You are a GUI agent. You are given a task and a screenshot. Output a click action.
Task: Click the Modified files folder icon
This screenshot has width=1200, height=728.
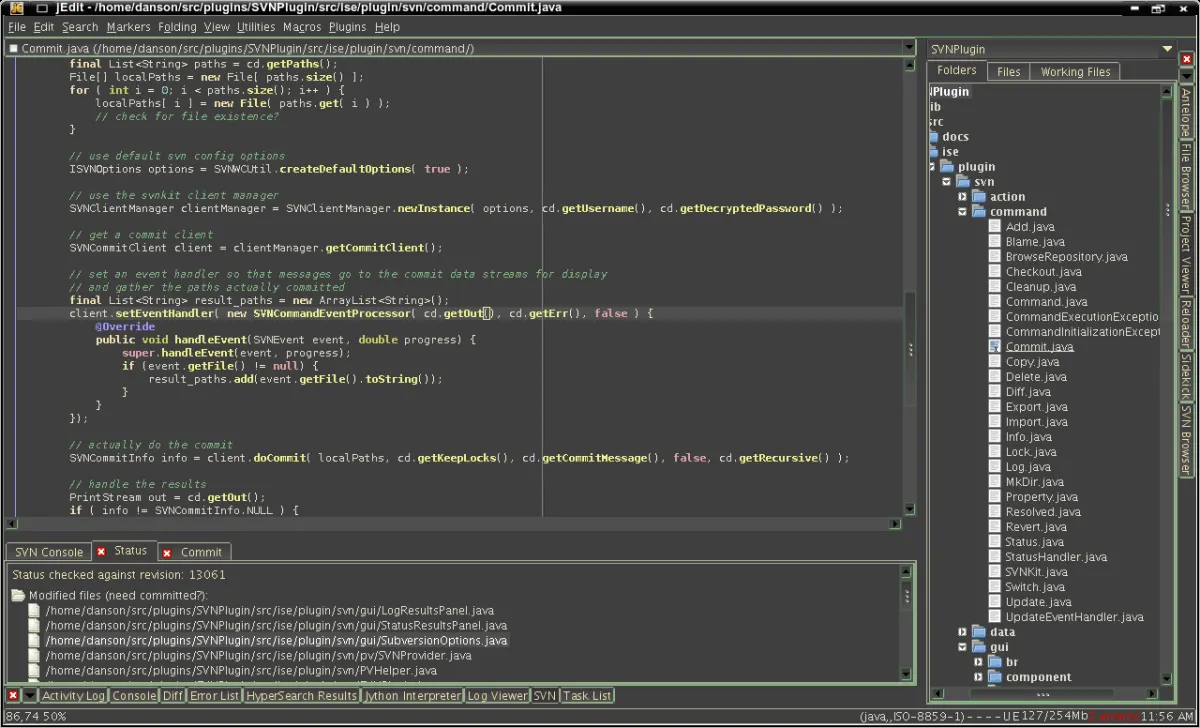(18, 596)
